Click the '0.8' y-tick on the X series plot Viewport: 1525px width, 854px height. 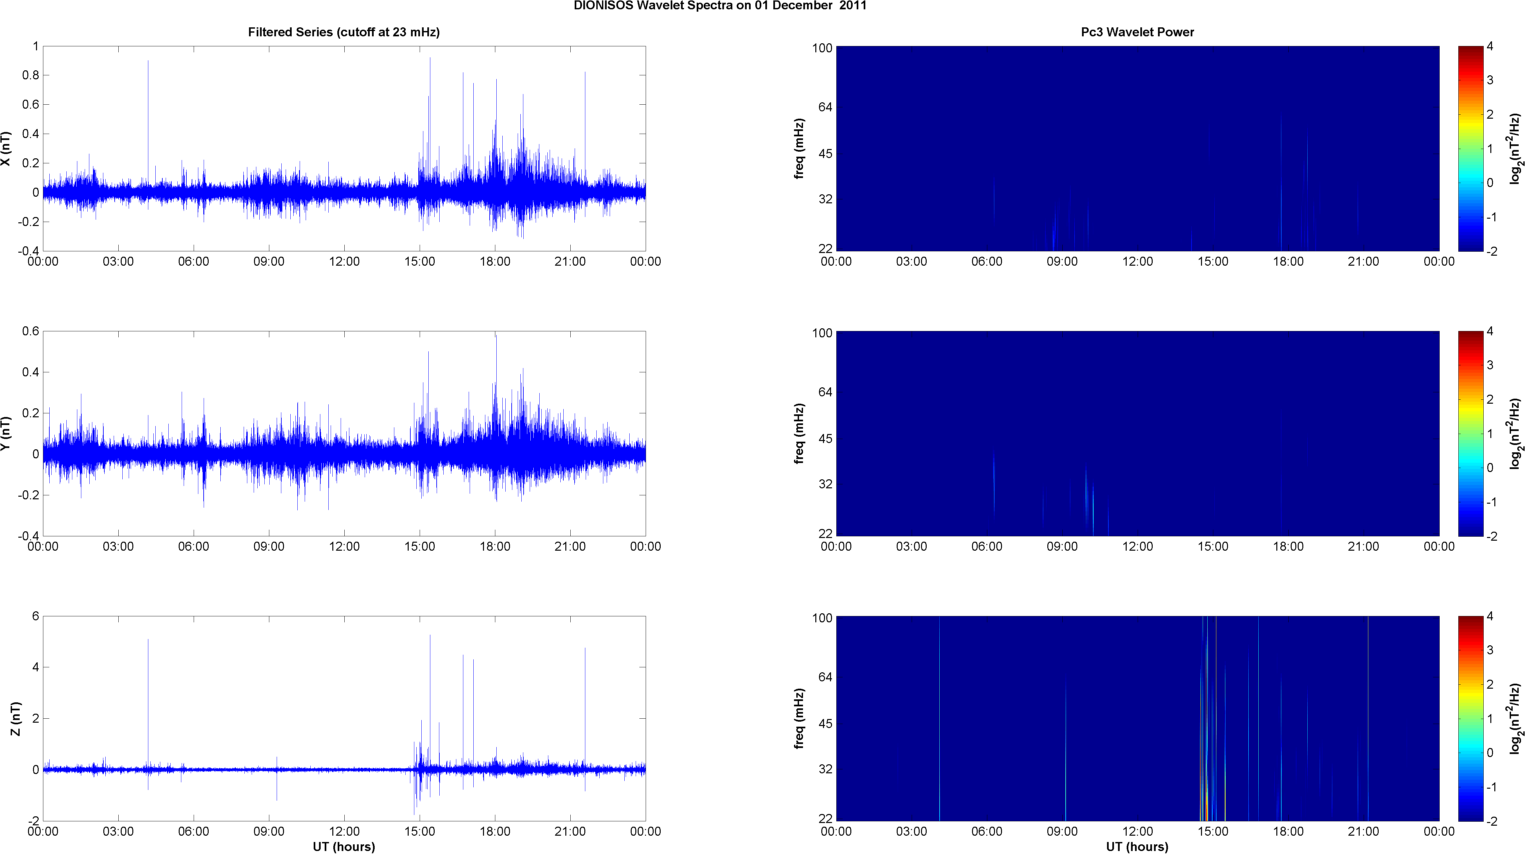click(31, 76)
